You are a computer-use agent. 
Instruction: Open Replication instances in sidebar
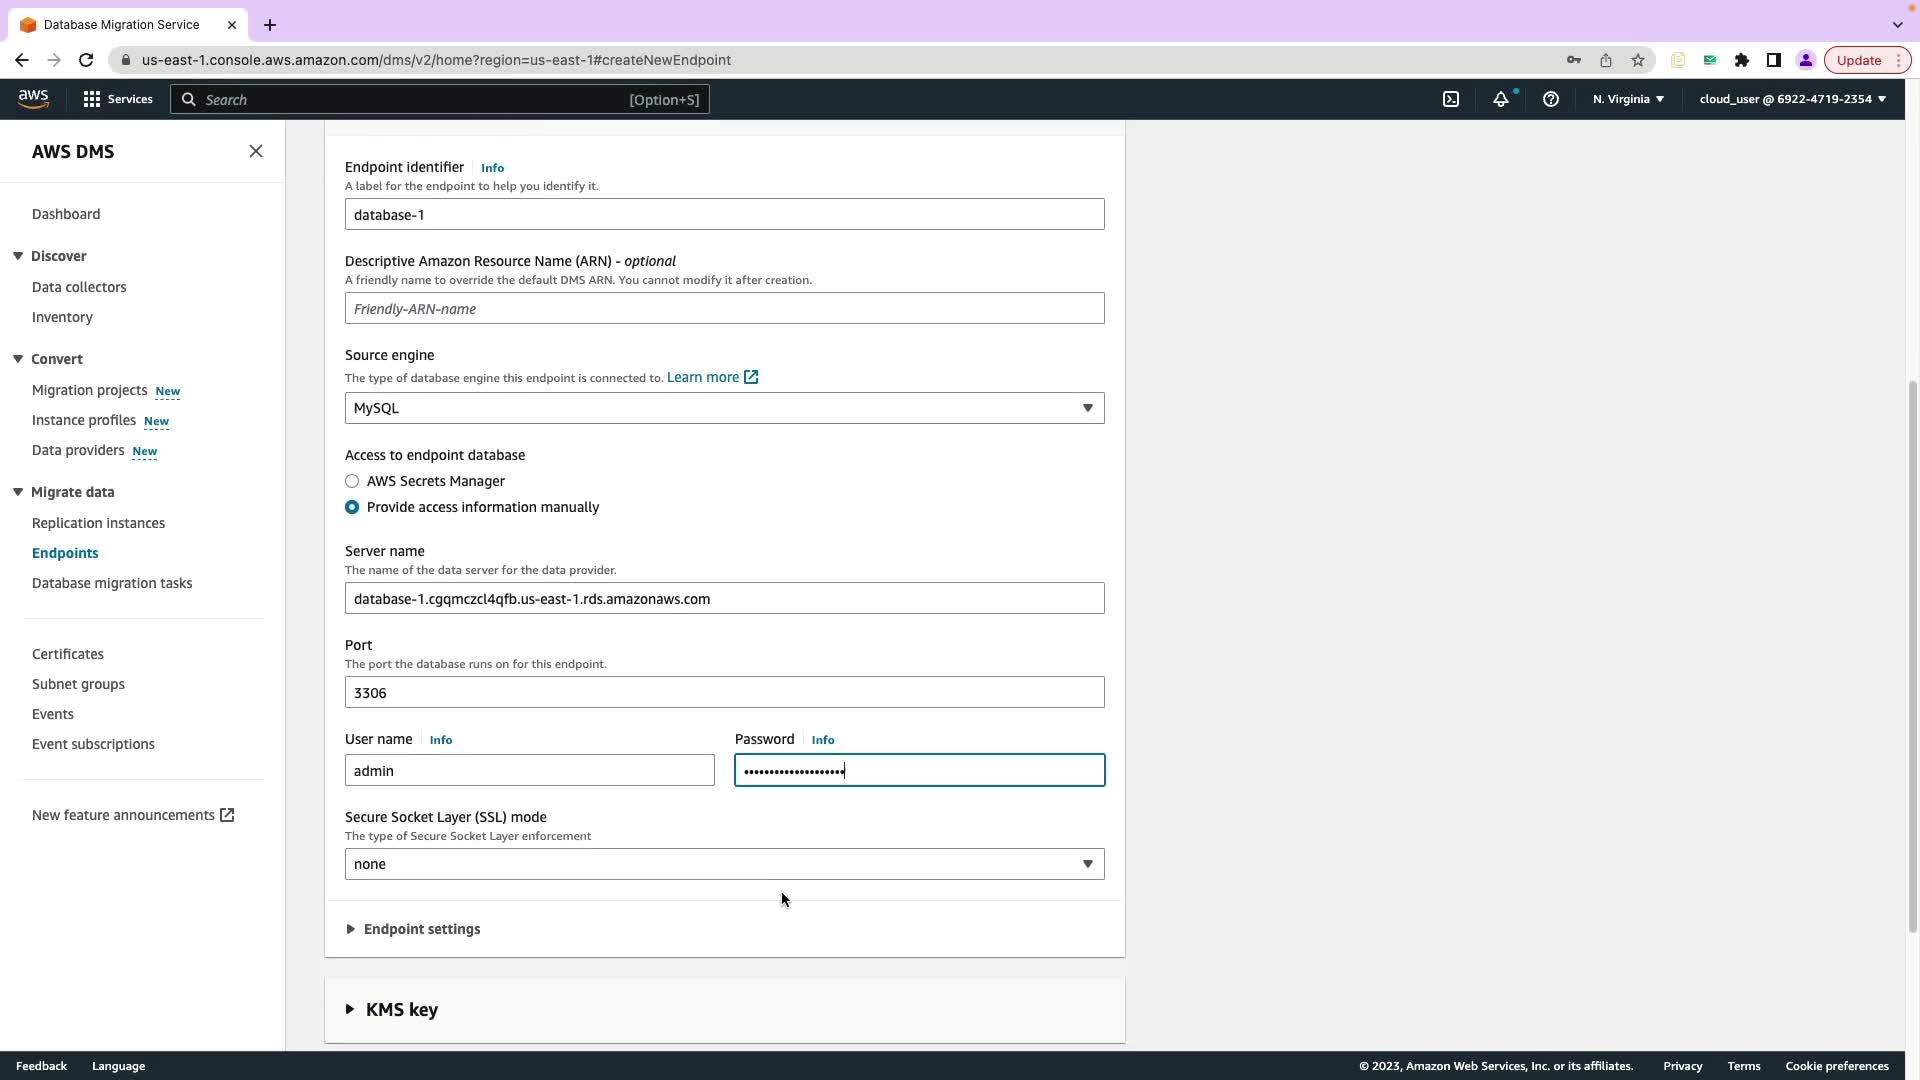pyautogui.click(x=98, y=523)
